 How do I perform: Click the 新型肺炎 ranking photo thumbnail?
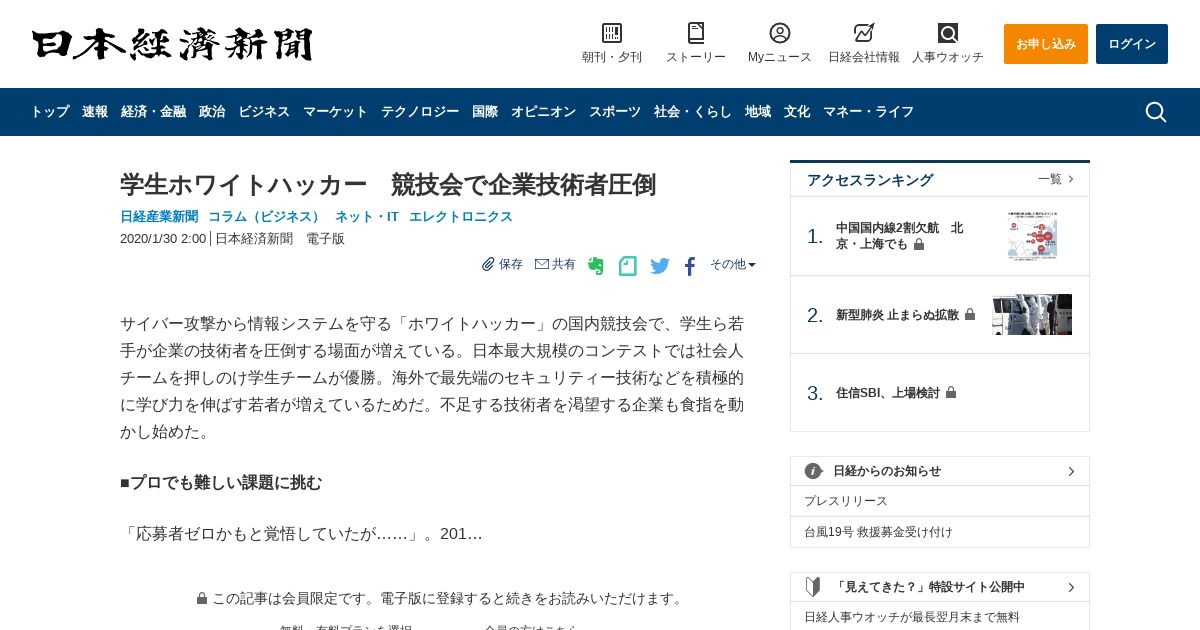pos(1032,314)
